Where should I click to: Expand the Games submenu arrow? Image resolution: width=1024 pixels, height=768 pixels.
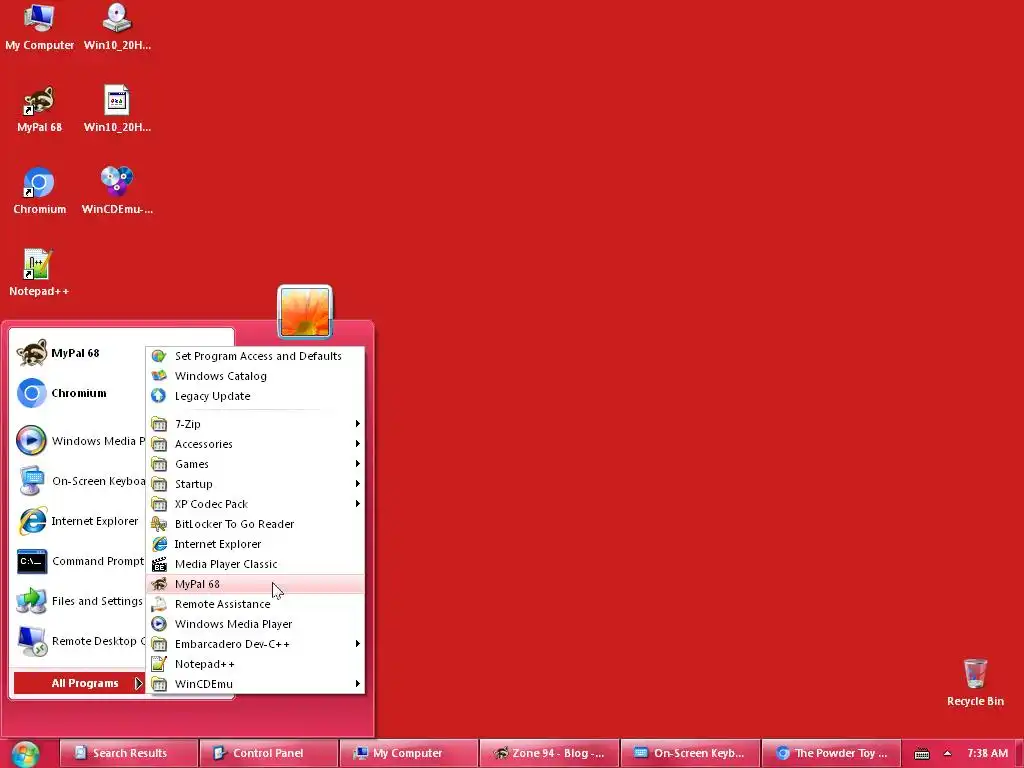click(358, 464)
